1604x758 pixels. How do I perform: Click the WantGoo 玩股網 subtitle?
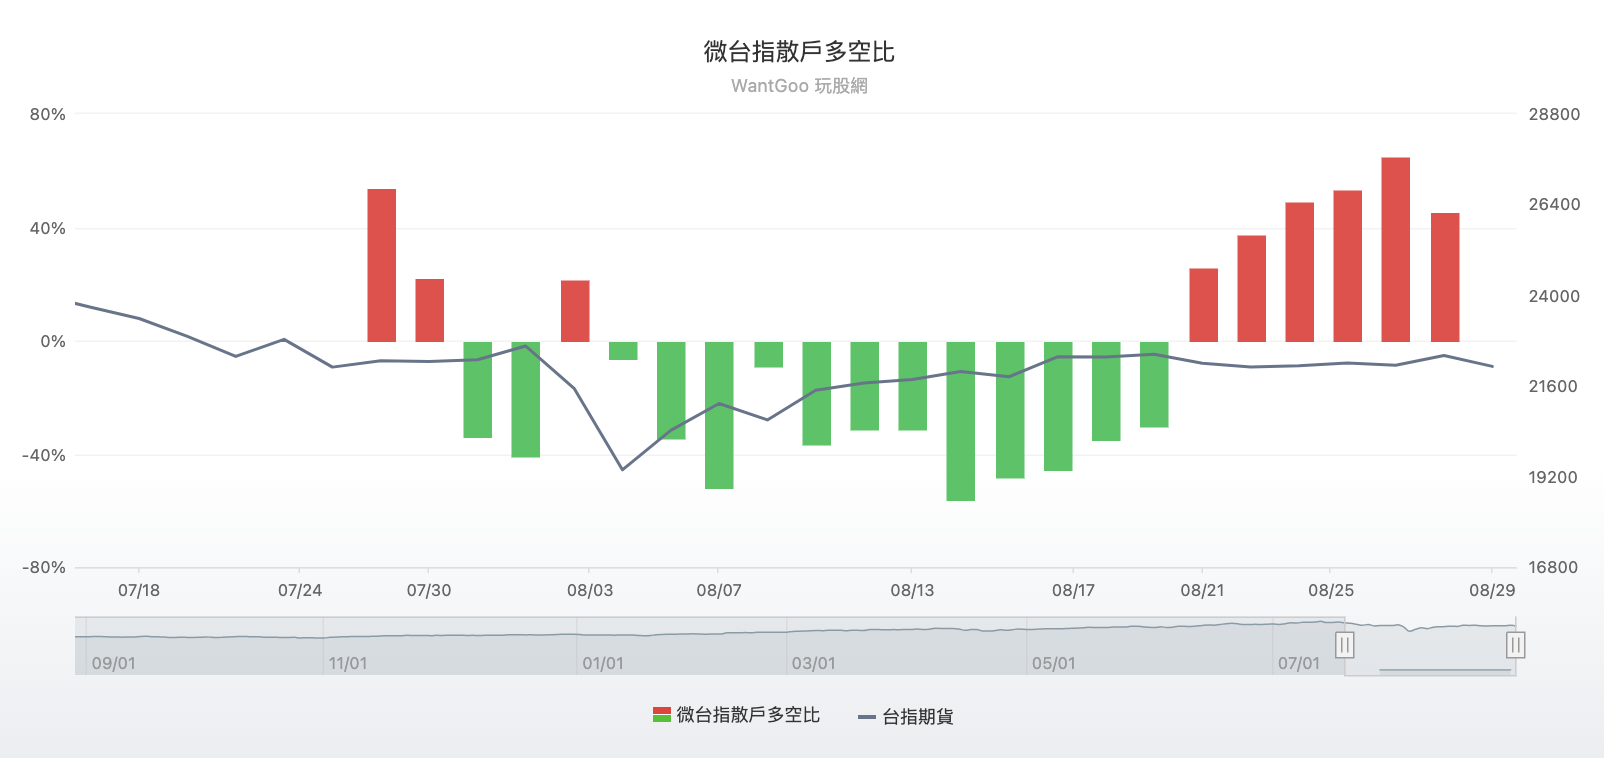799,86
